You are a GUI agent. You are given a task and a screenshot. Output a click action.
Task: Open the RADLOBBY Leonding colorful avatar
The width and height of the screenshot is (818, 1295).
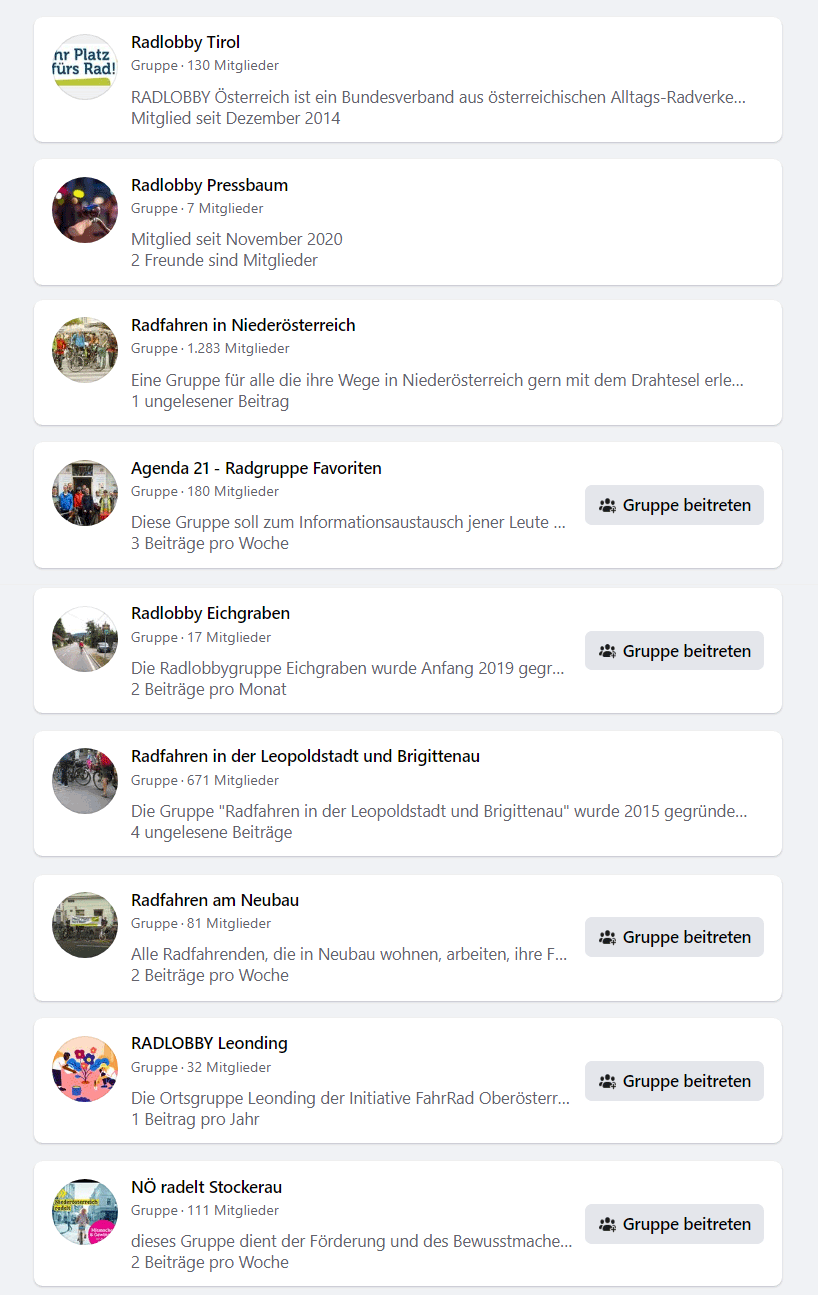point(85,1069)
